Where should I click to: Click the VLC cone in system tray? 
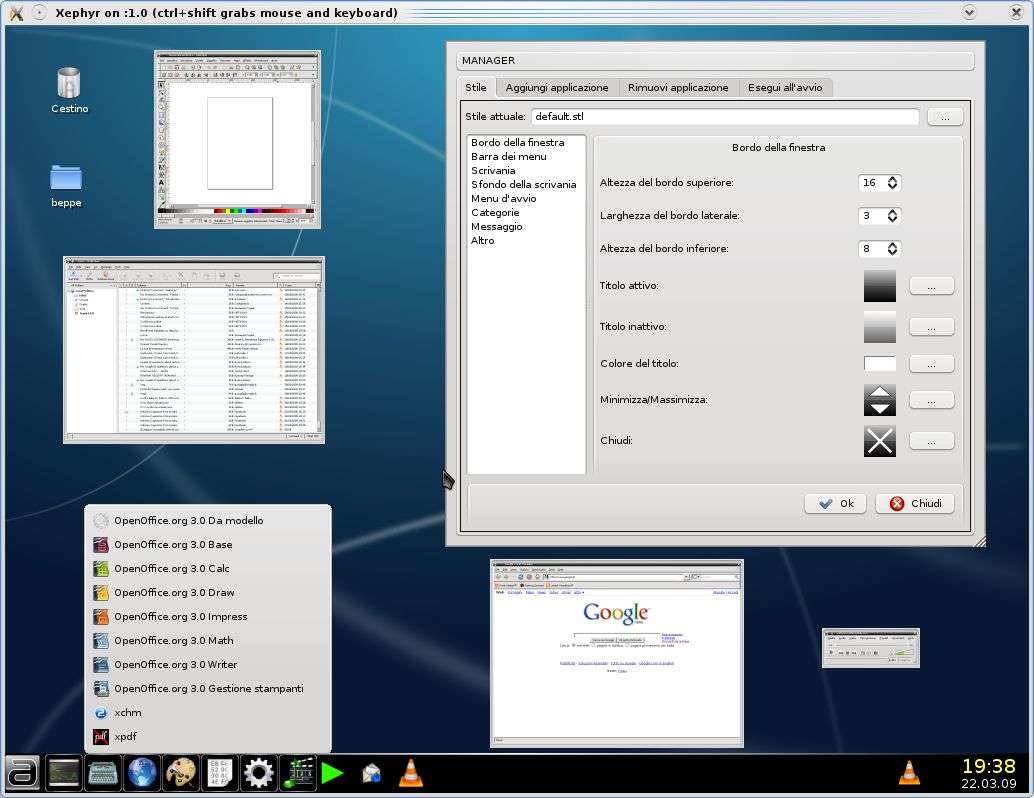908,772
